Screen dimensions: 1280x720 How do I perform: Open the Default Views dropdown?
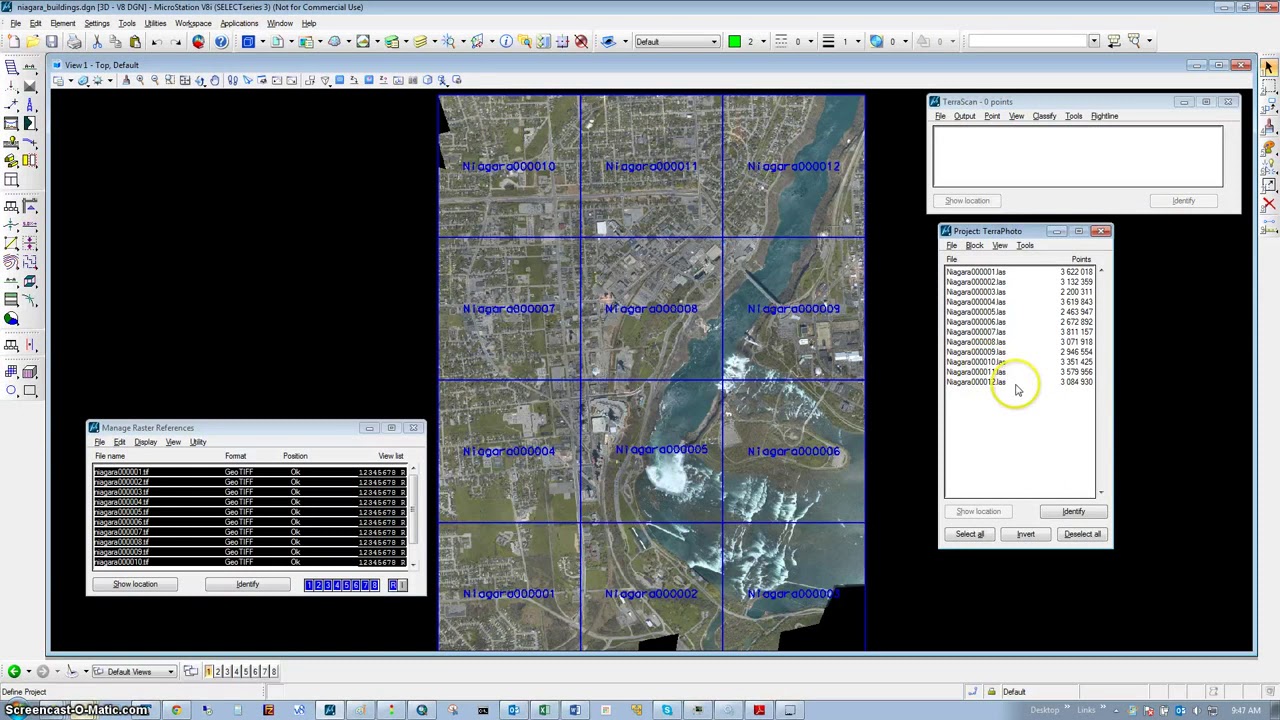[134, 671]
